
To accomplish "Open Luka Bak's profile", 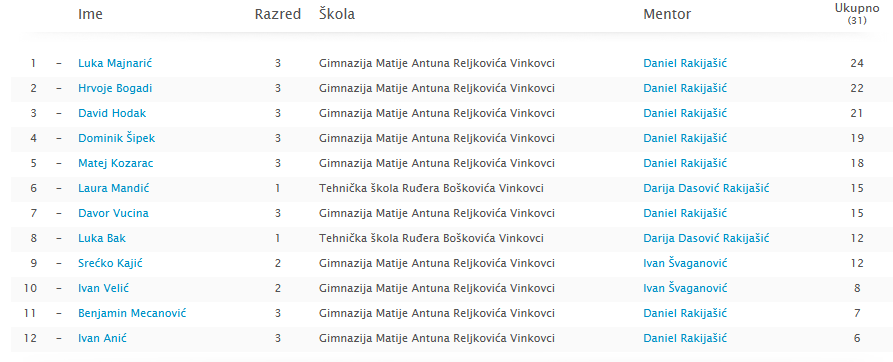I will [102, 238].
